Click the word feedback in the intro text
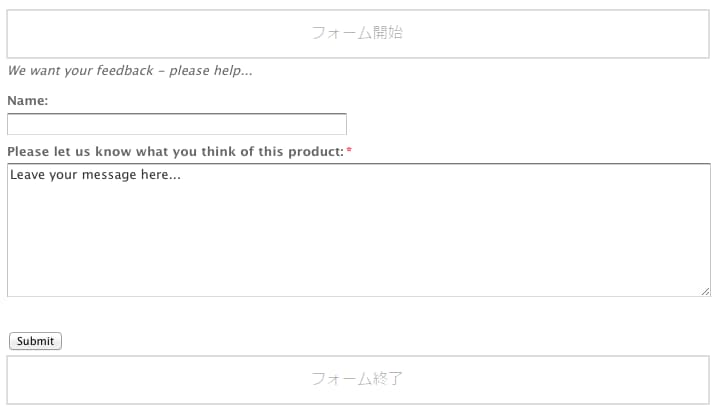 pyautogui.click(x=125, y=70)
